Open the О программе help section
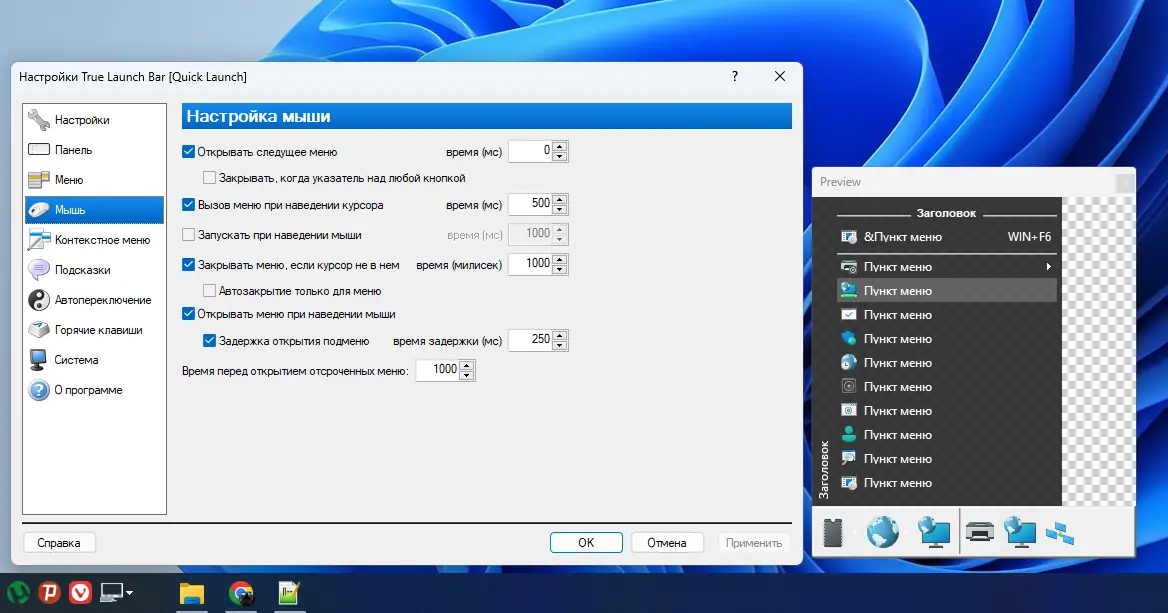This screenshot has width=1168, height=613. pyautogui.click(x=88, y=390)
